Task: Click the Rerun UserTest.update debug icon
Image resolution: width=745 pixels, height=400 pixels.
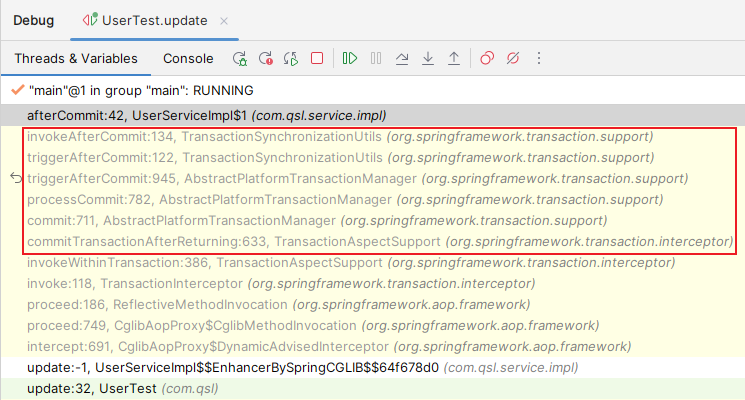Action: [x=240, y=58]
